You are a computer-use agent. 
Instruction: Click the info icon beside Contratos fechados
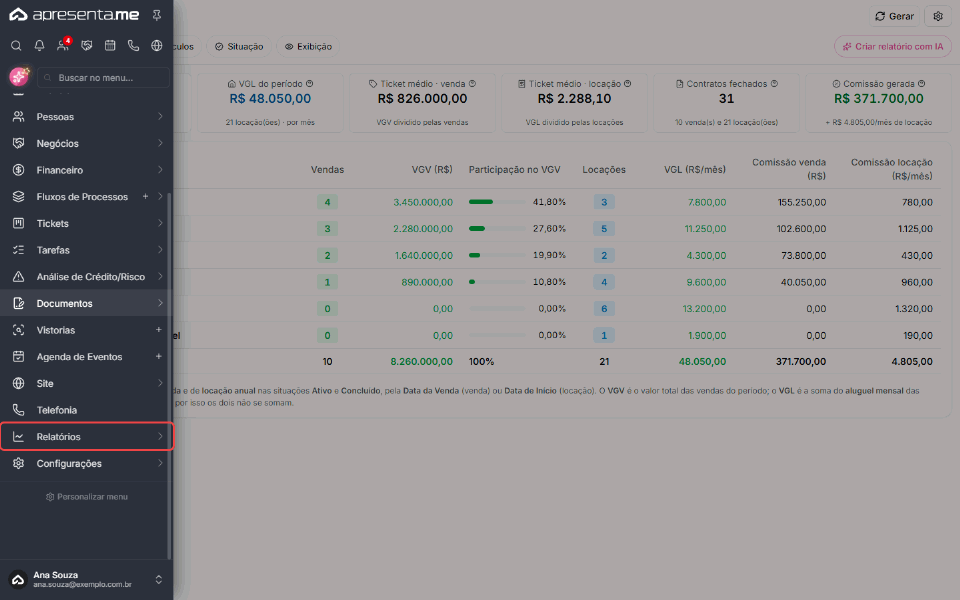[774, 84]
